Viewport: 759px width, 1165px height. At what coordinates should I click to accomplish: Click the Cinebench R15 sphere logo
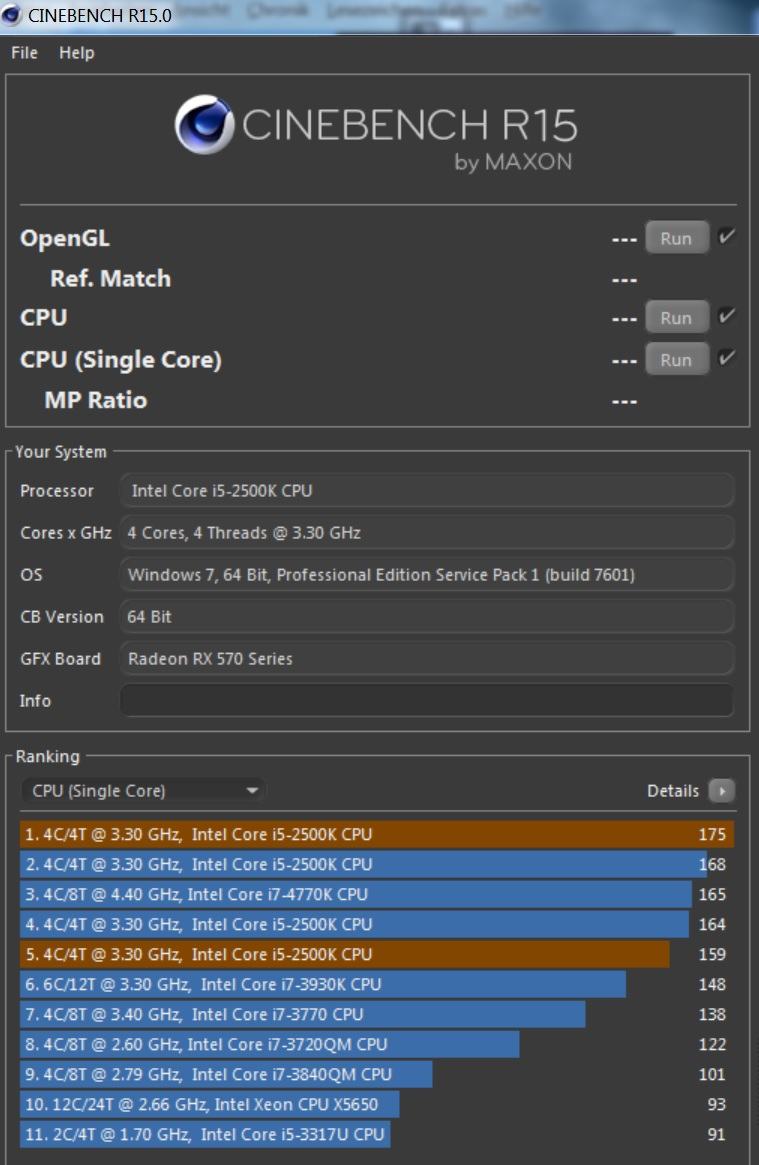coord(204,125)
